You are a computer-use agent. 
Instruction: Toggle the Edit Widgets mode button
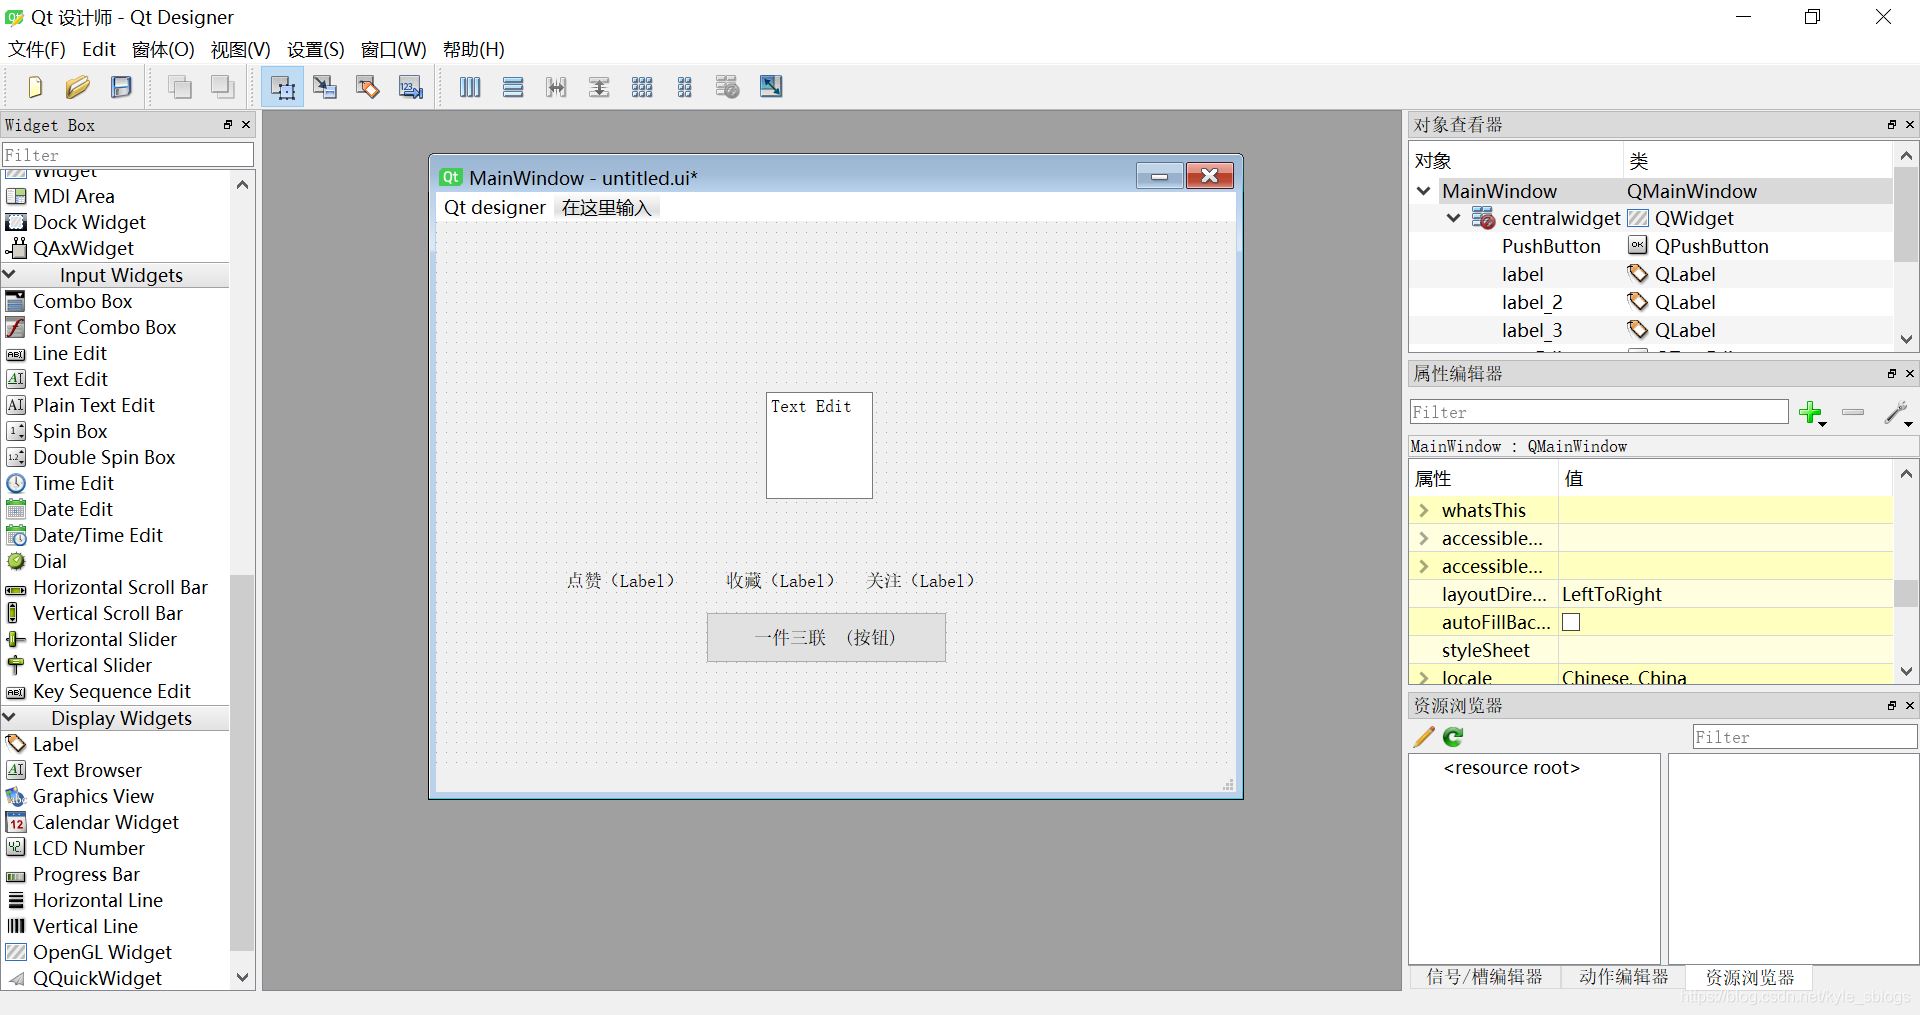(281, 87)
